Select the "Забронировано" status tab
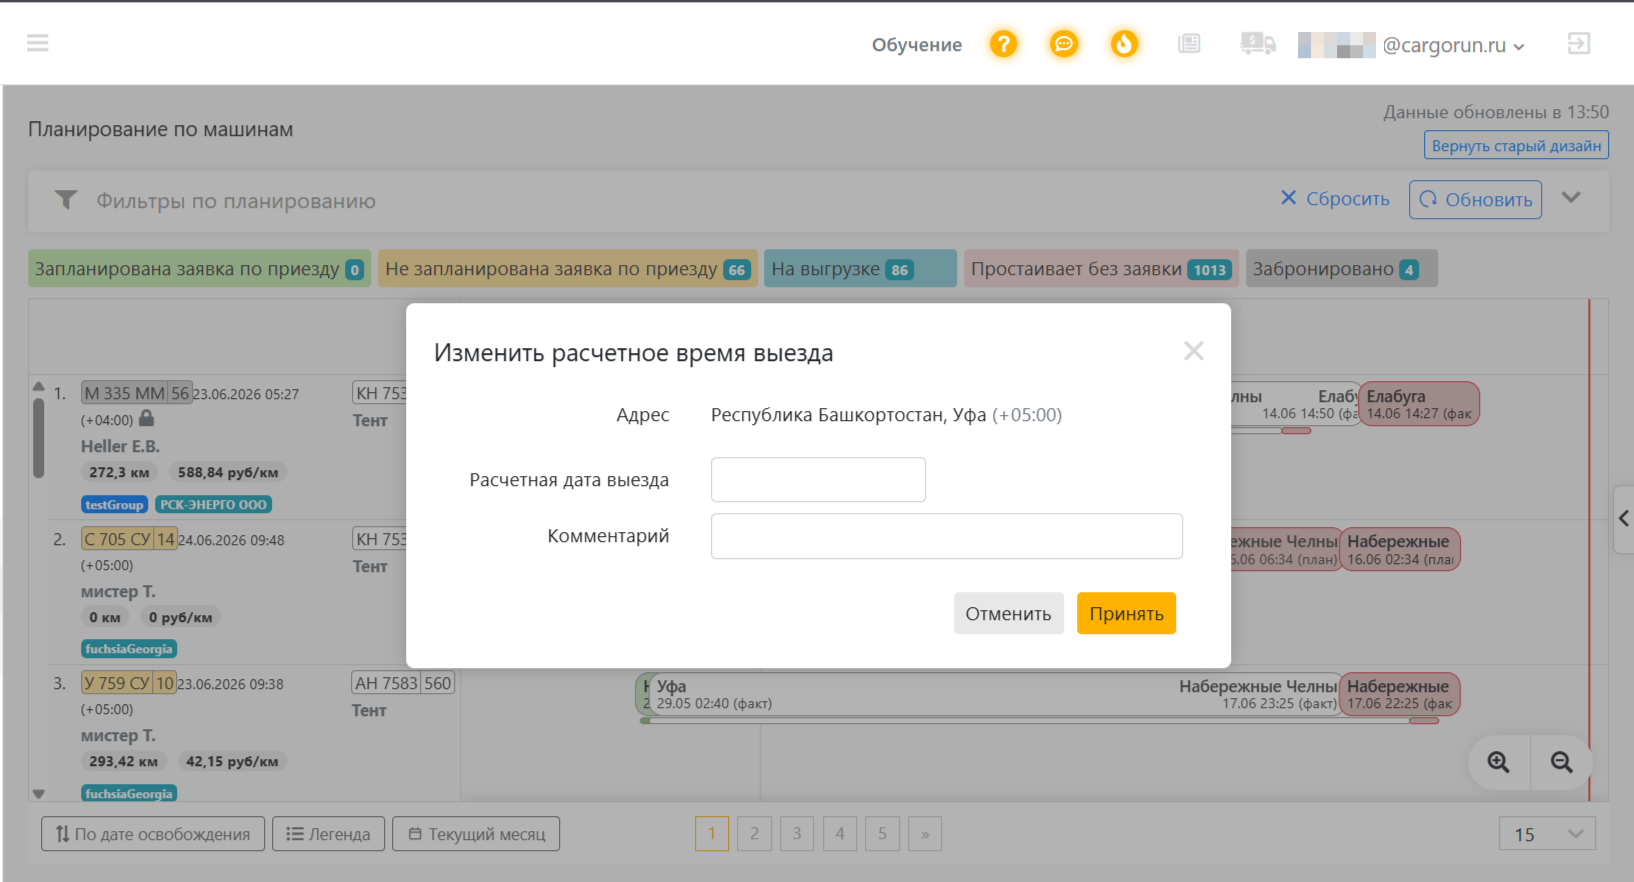 point(1341,269)
